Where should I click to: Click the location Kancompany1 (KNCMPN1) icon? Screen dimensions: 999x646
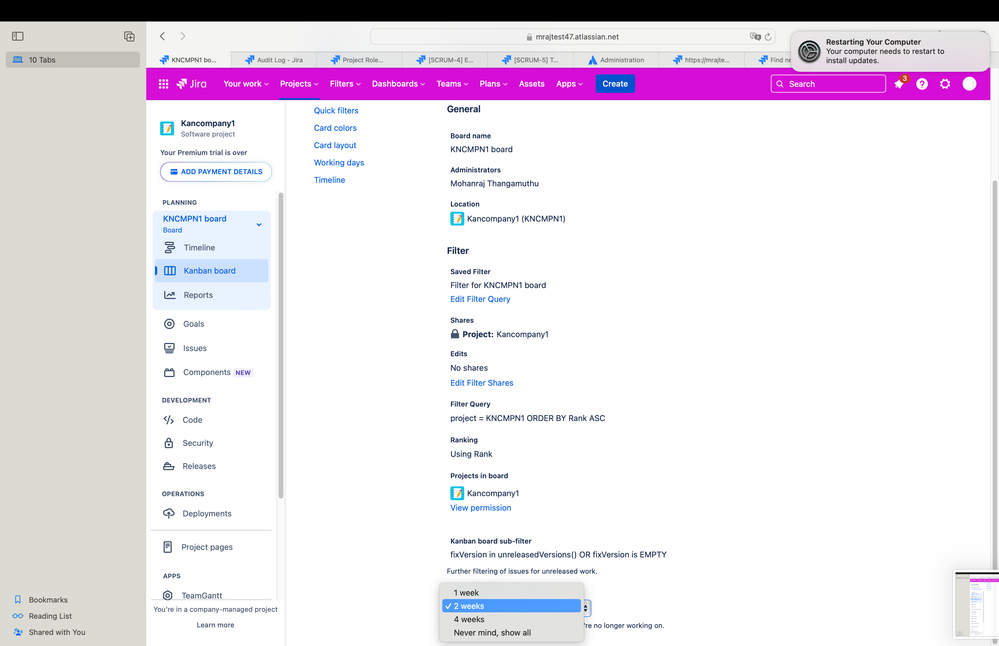pos(457,219)
